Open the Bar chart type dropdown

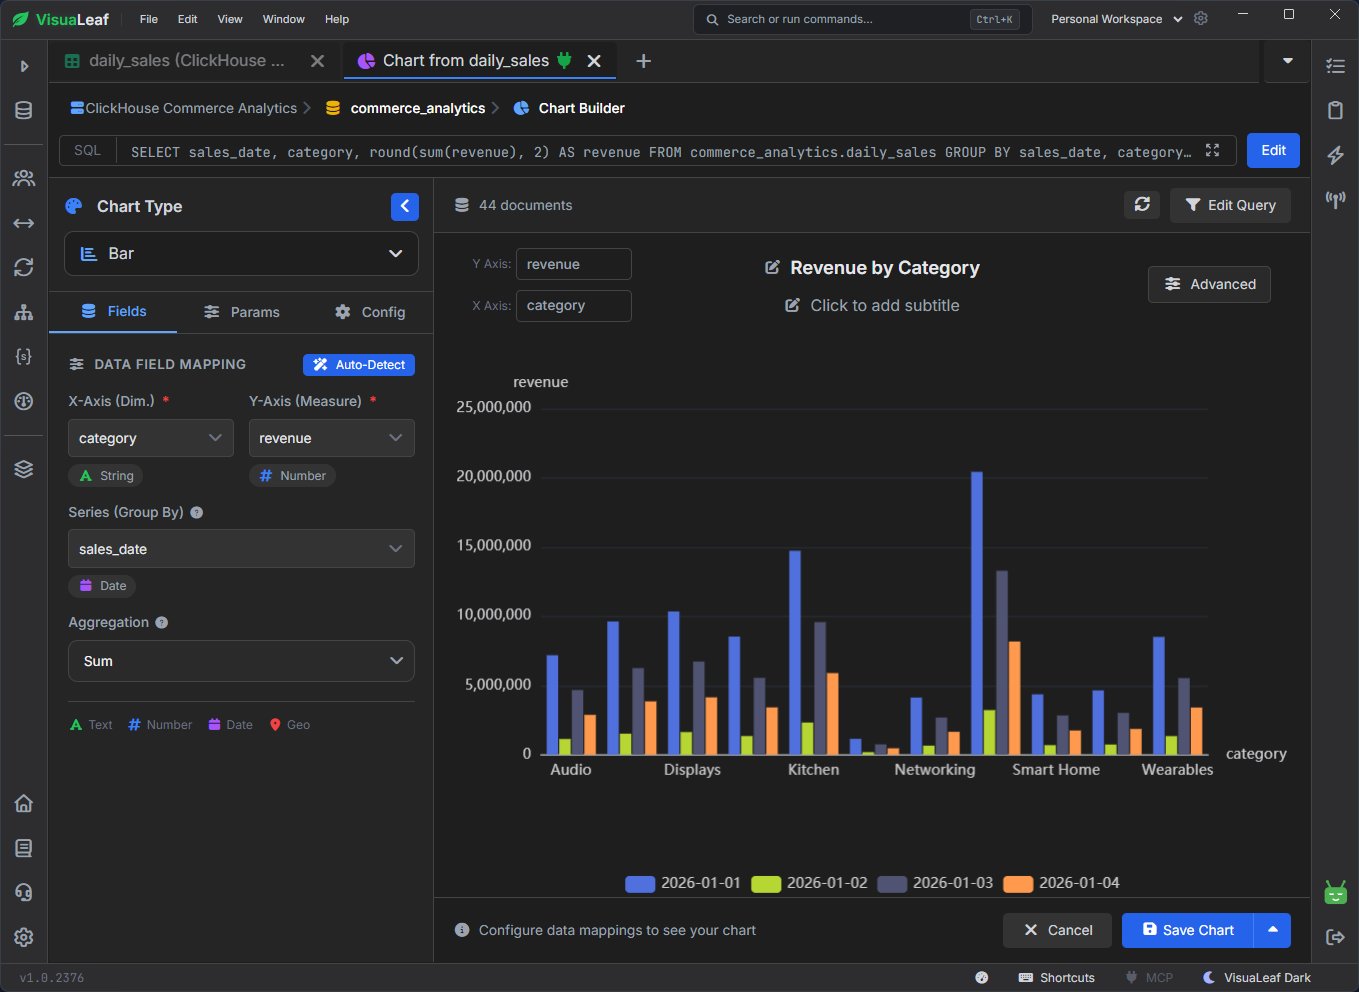(241, 254)
